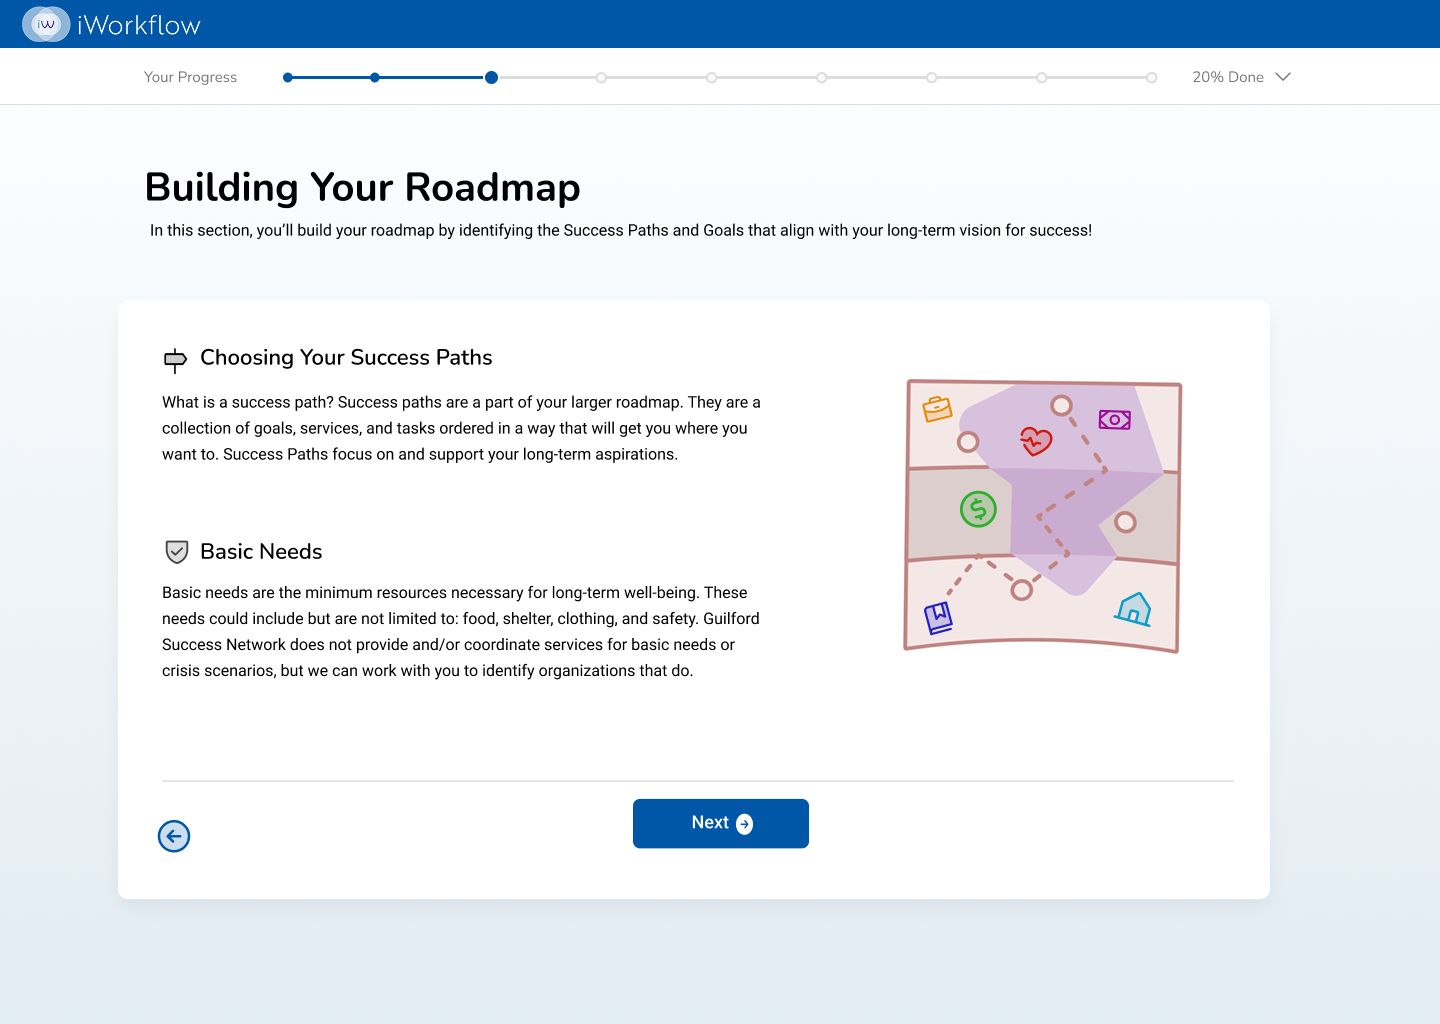Click the Your Progress label
This screenshot has height=1024, width=1440.
point(190,77)
